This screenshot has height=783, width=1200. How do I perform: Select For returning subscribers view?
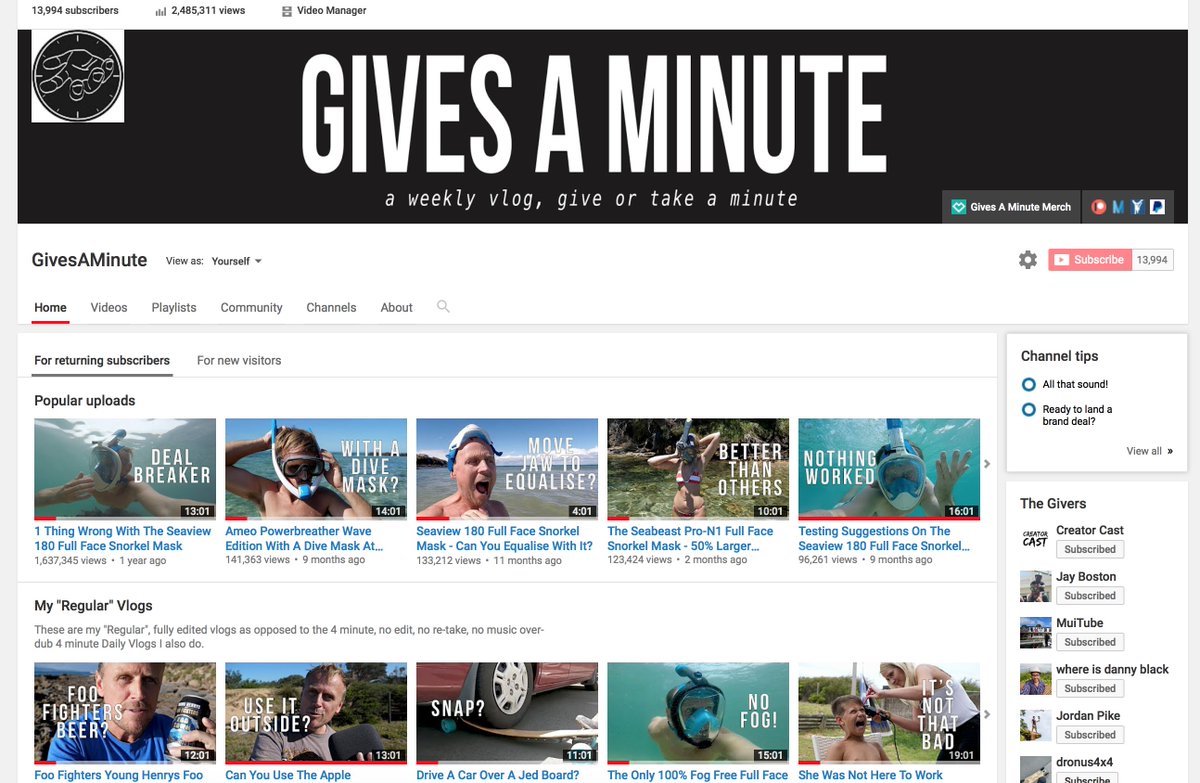102,361
